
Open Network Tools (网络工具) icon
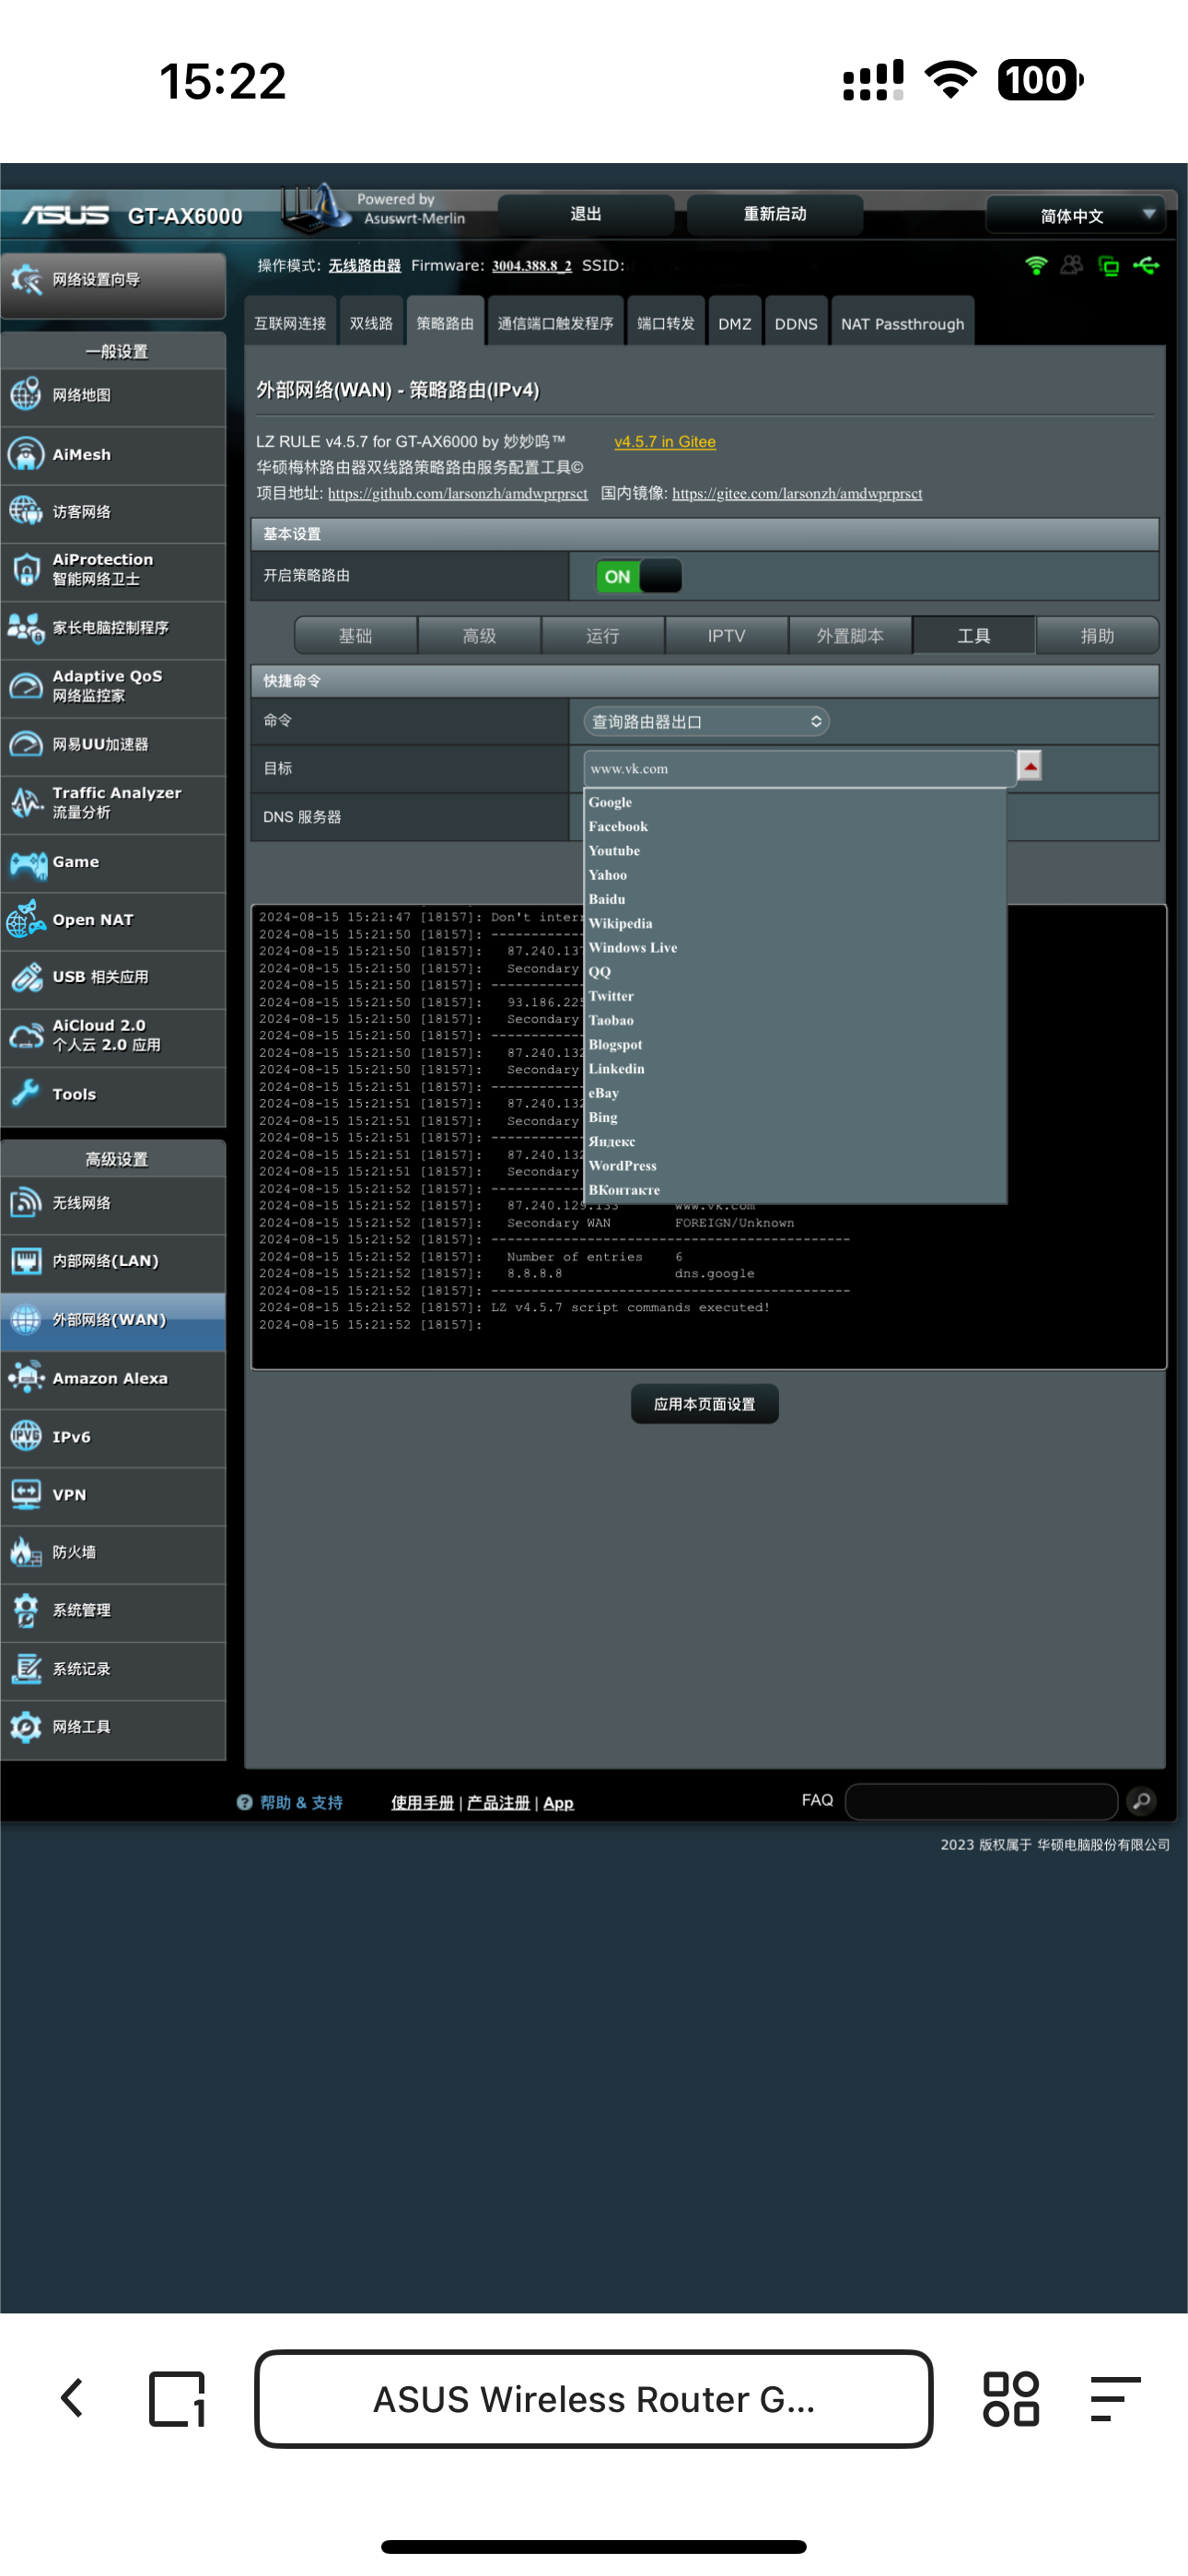click(x=27, y=1727)
